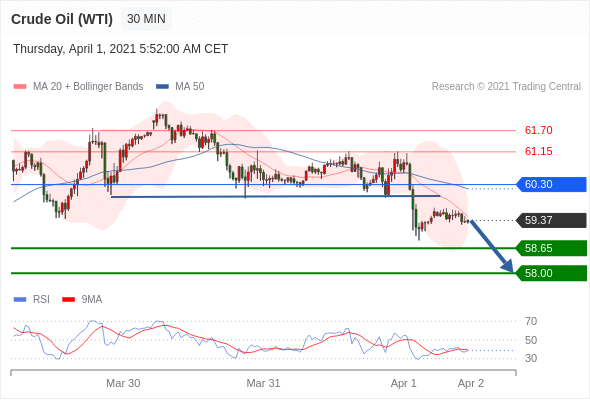The width and height of the screenshot is (590, 400).
Task: Click the 61.70 resistance price label
Action: click(538, 130)
